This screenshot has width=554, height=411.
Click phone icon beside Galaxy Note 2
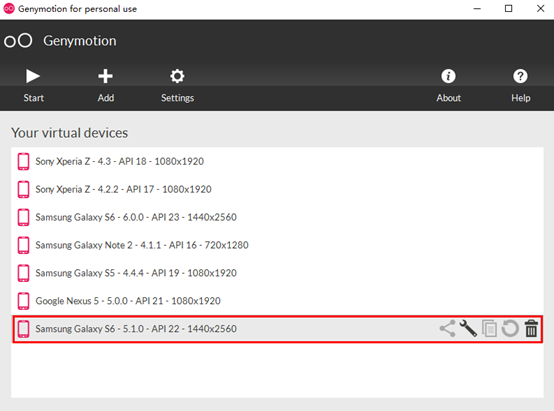tap(24, 245)
